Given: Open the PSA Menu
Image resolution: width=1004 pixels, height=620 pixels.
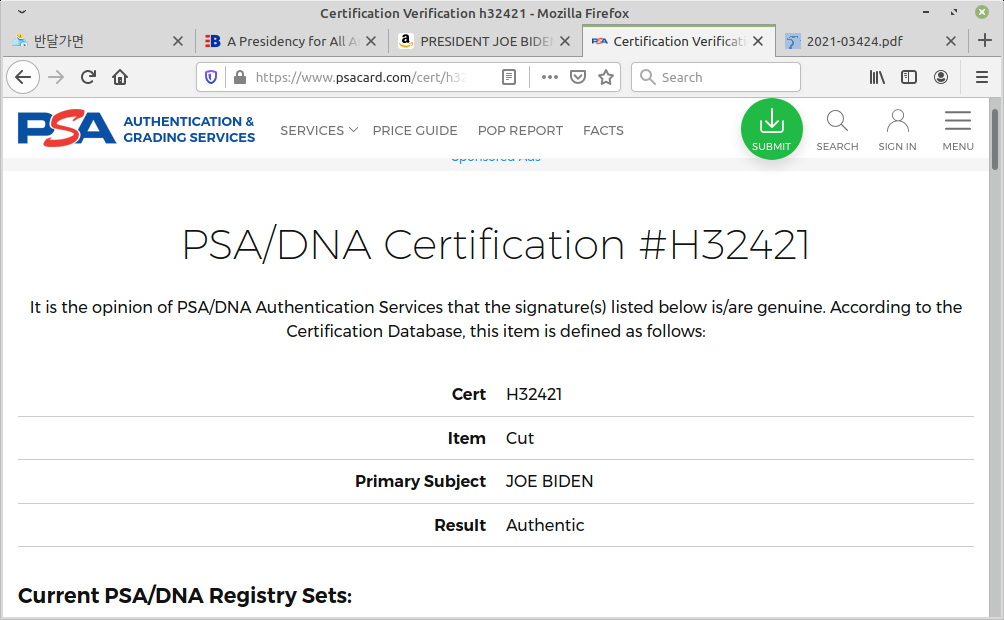Looking at the screenshot, I should pos(958,130).
